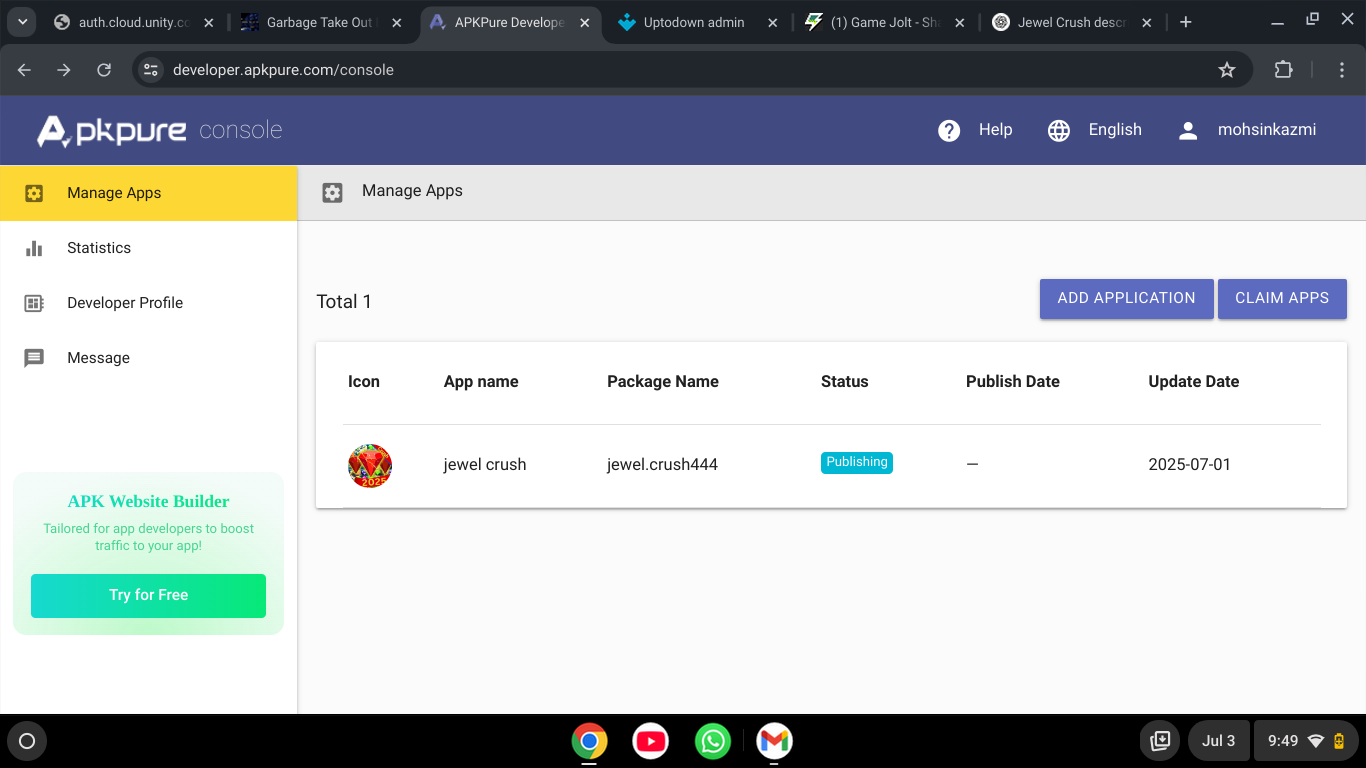1366x768 pixels.
Task: Click the ADD APPLICATION button
Action: (1126, 298)
